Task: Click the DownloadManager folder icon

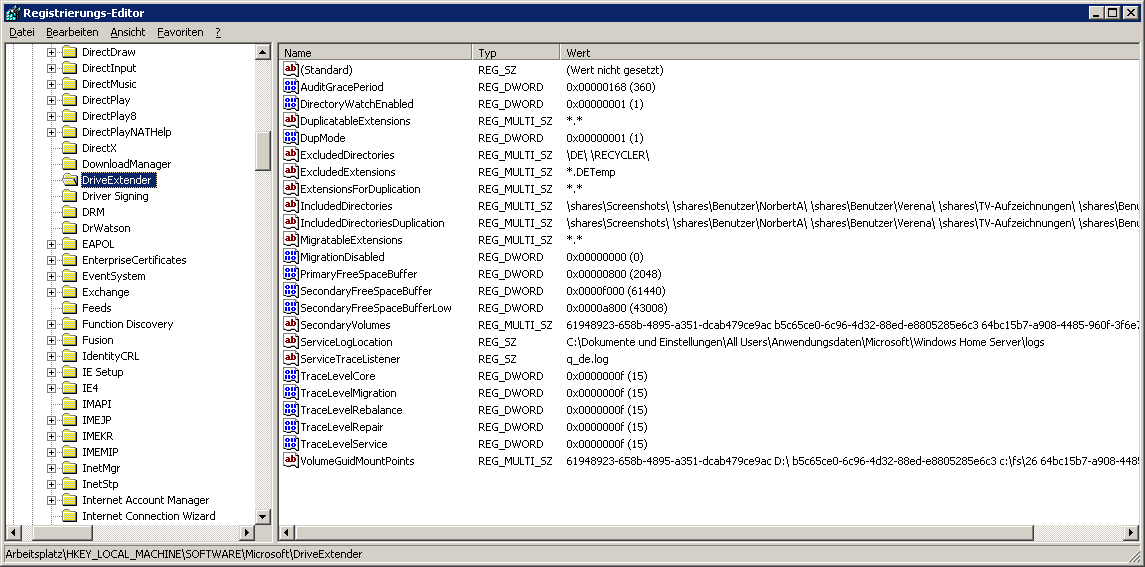Action: click(x=69, y=164)
